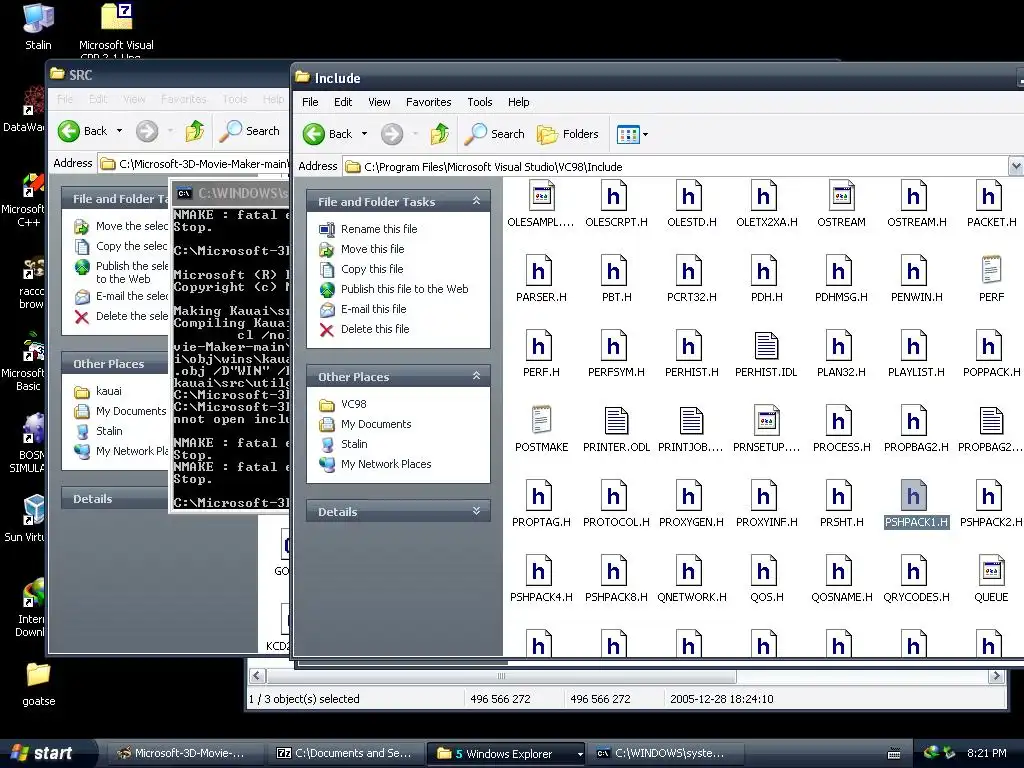Click Move this file task link

tap(372, 249)
